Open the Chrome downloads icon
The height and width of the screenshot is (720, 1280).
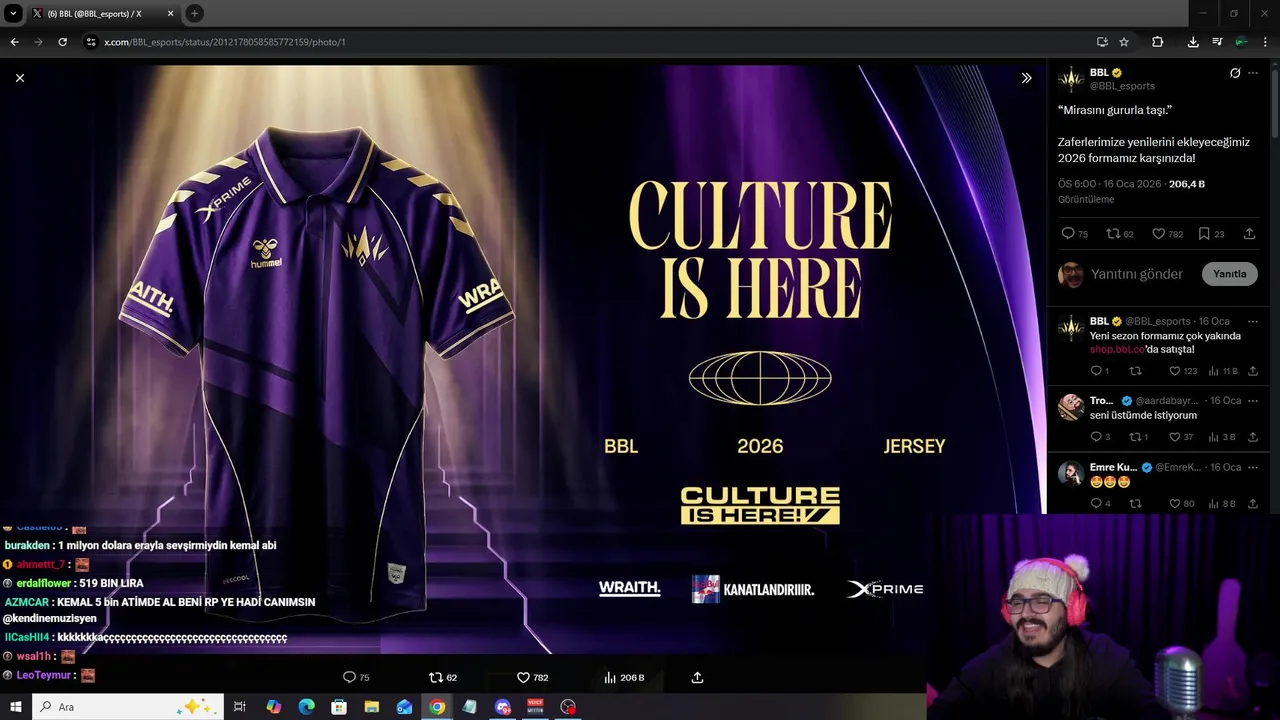click(x=1193, y=42)
